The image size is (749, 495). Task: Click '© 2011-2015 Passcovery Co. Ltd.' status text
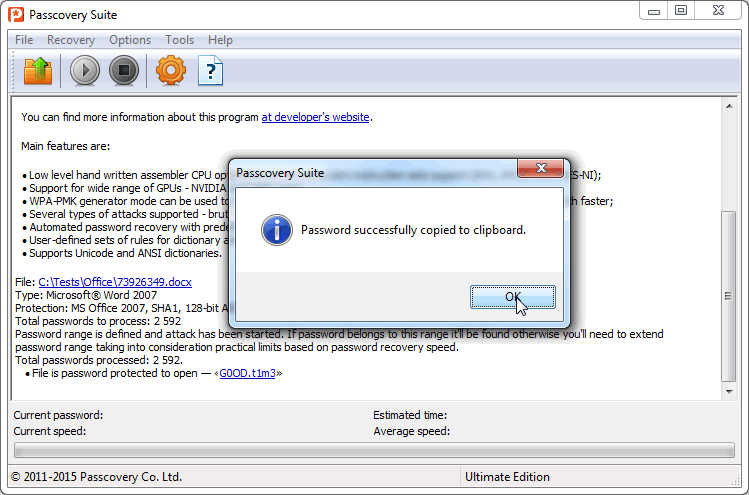(96, 477)
